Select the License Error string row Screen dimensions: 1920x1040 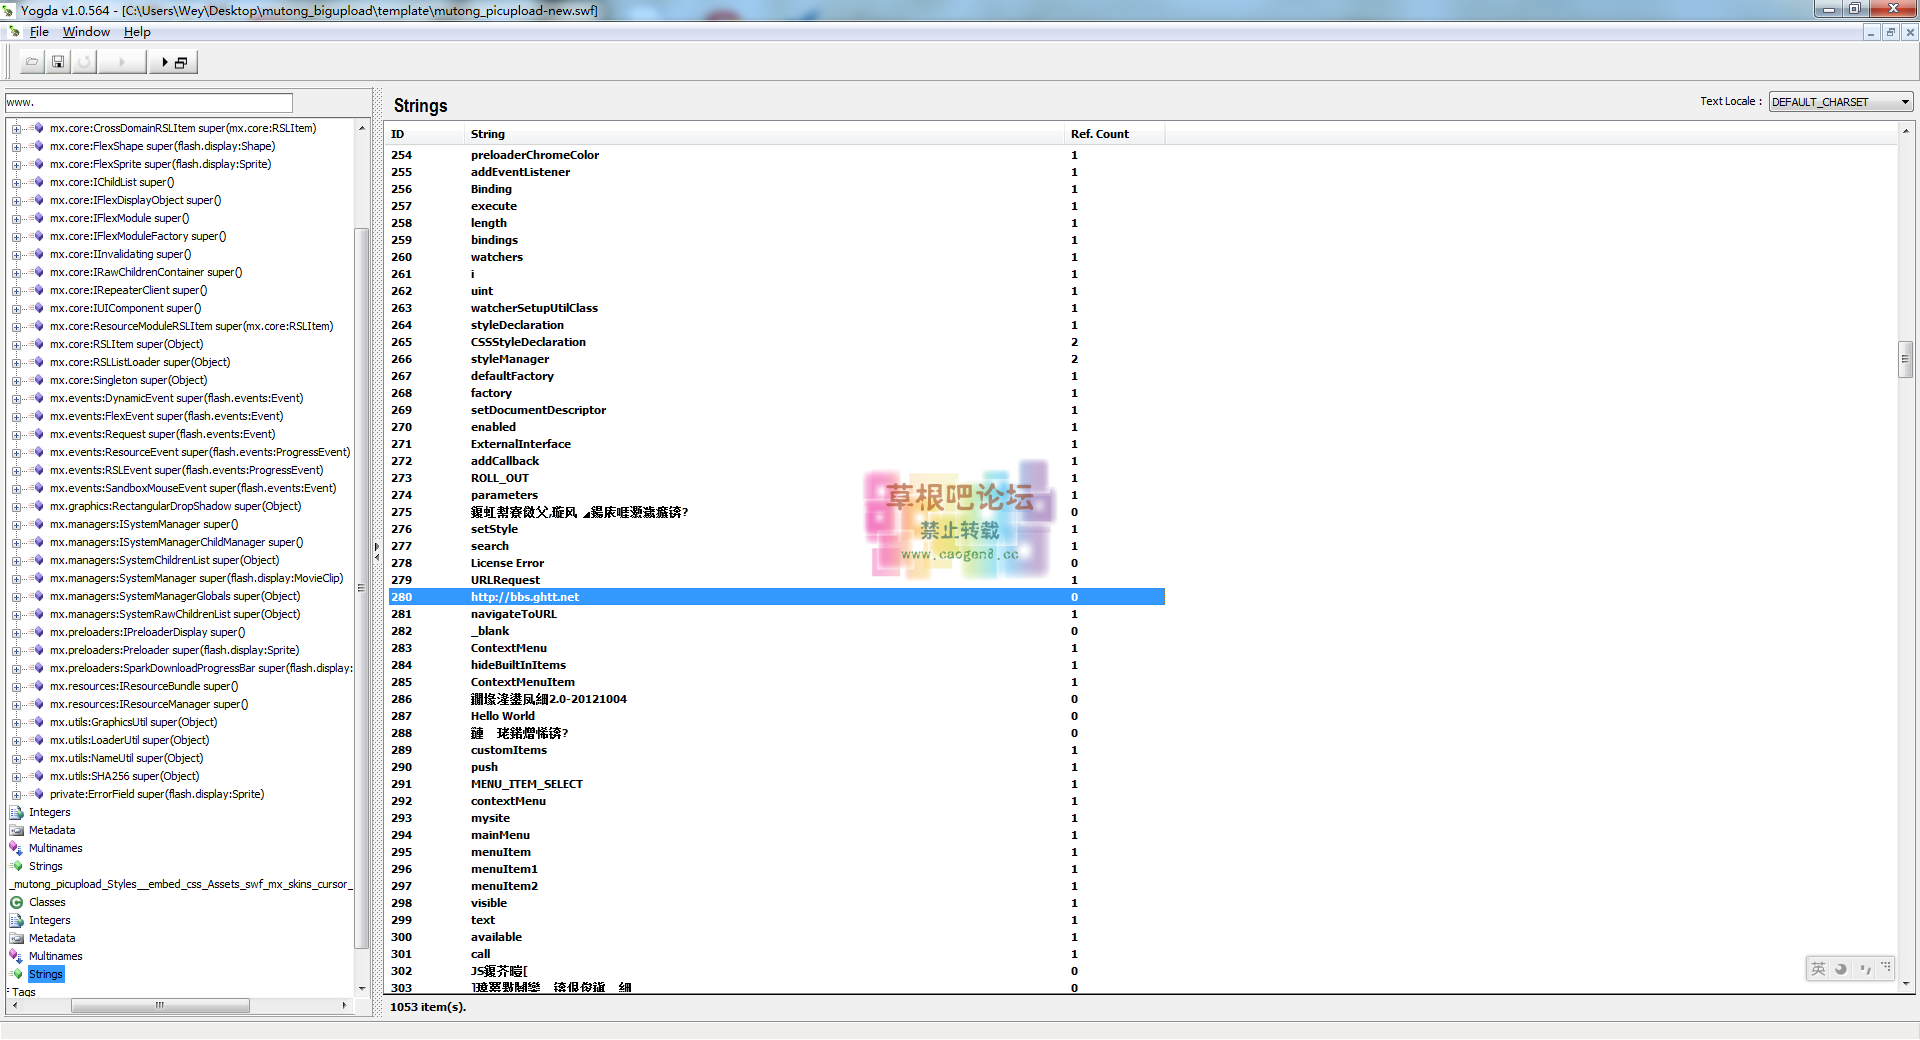pos(508,563)
